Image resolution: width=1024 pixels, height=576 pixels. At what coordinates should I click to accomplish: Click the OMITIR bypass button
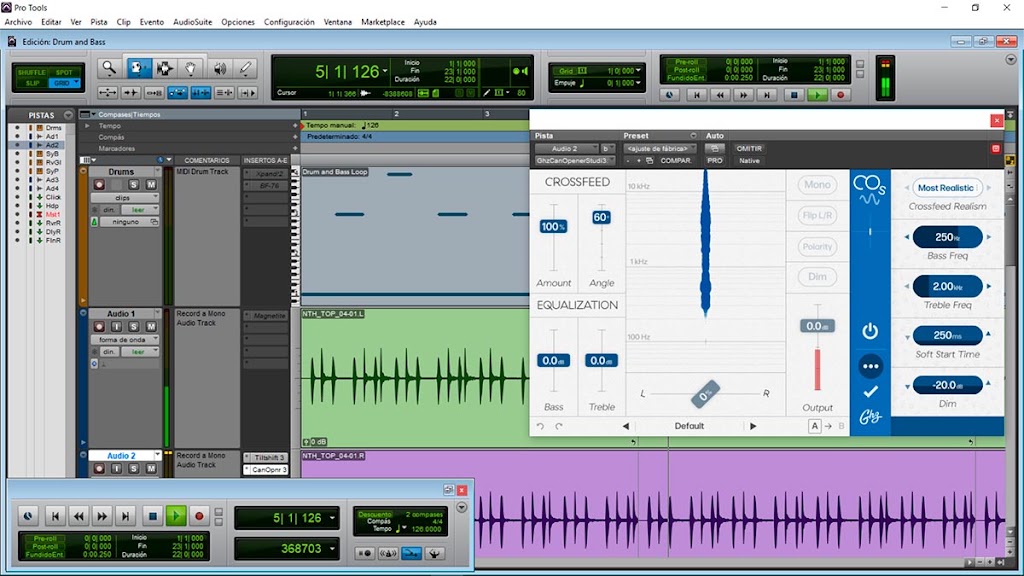[x=749, y=149]
